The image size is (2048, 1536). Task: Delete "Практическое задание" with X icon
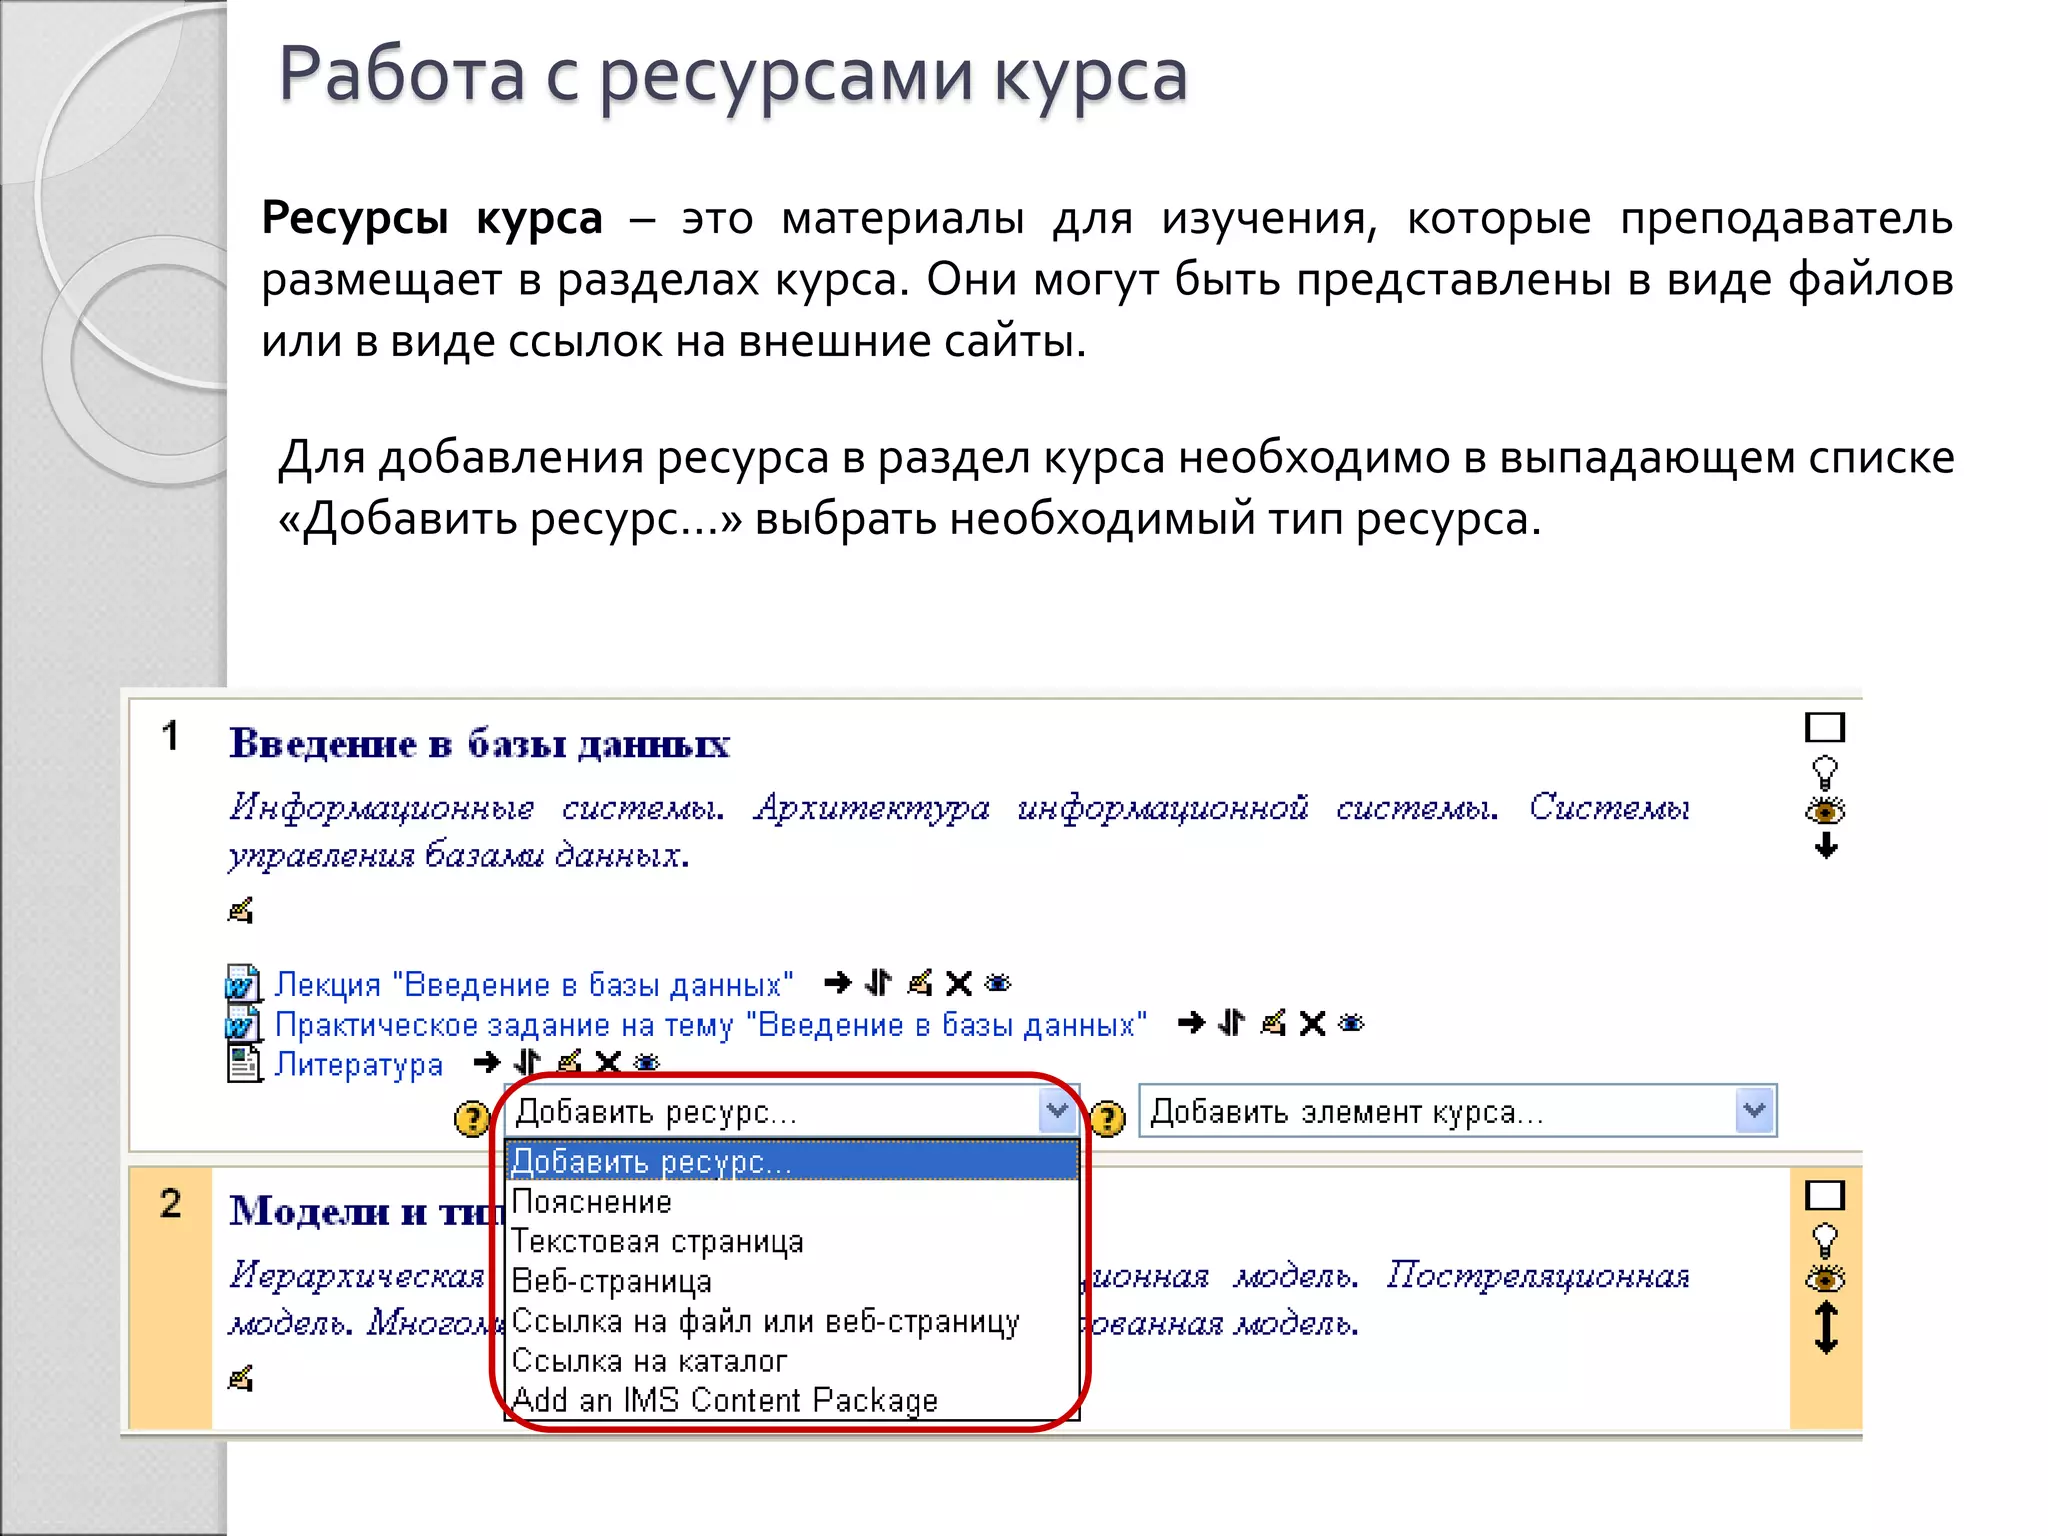point(1312,1023)
